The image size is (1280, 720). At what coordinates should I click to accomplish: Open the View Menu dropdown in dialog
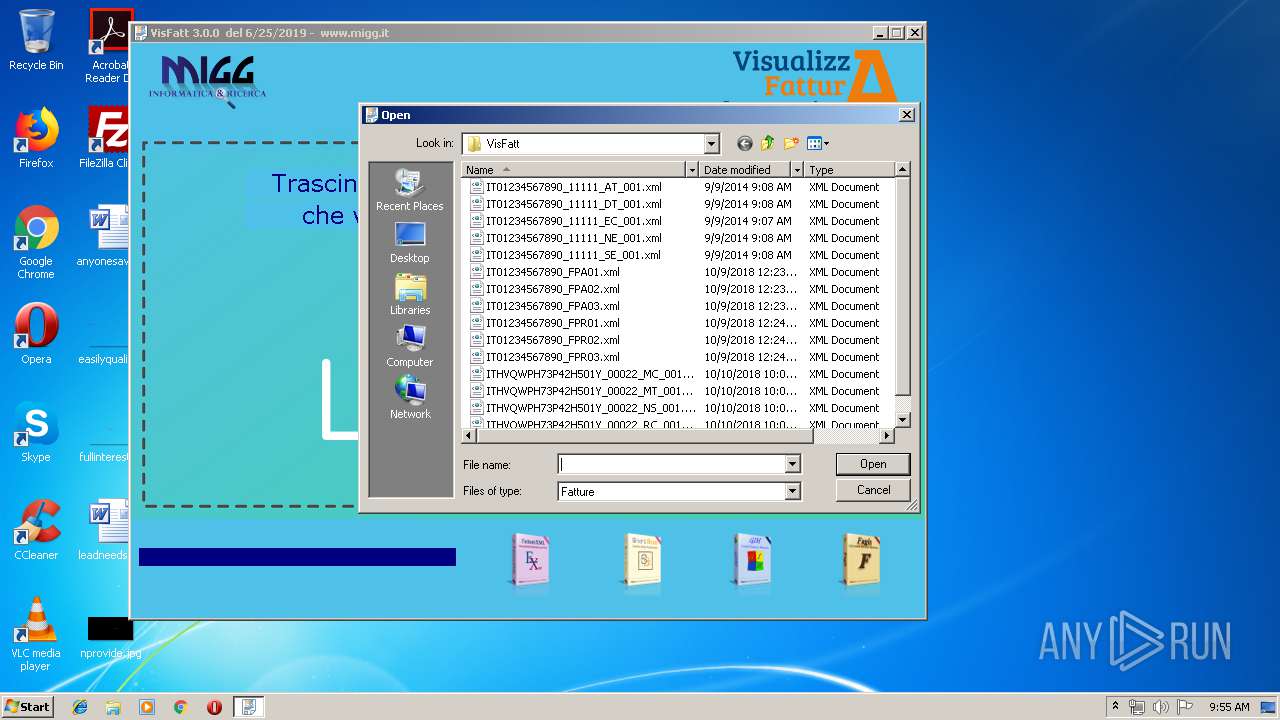818,144
